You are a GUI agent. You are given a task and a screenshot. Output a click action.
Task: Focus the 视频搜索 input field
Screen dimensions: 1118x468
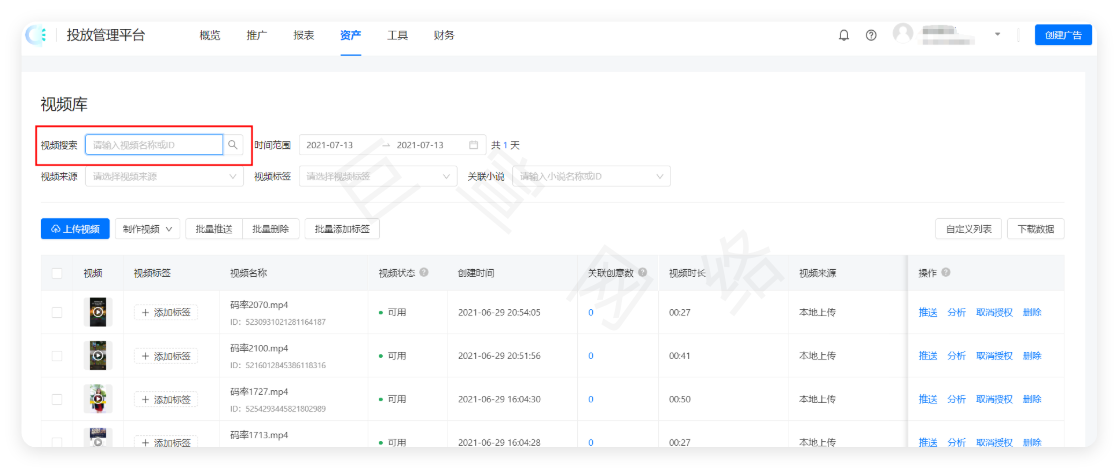tap(154, 145)
